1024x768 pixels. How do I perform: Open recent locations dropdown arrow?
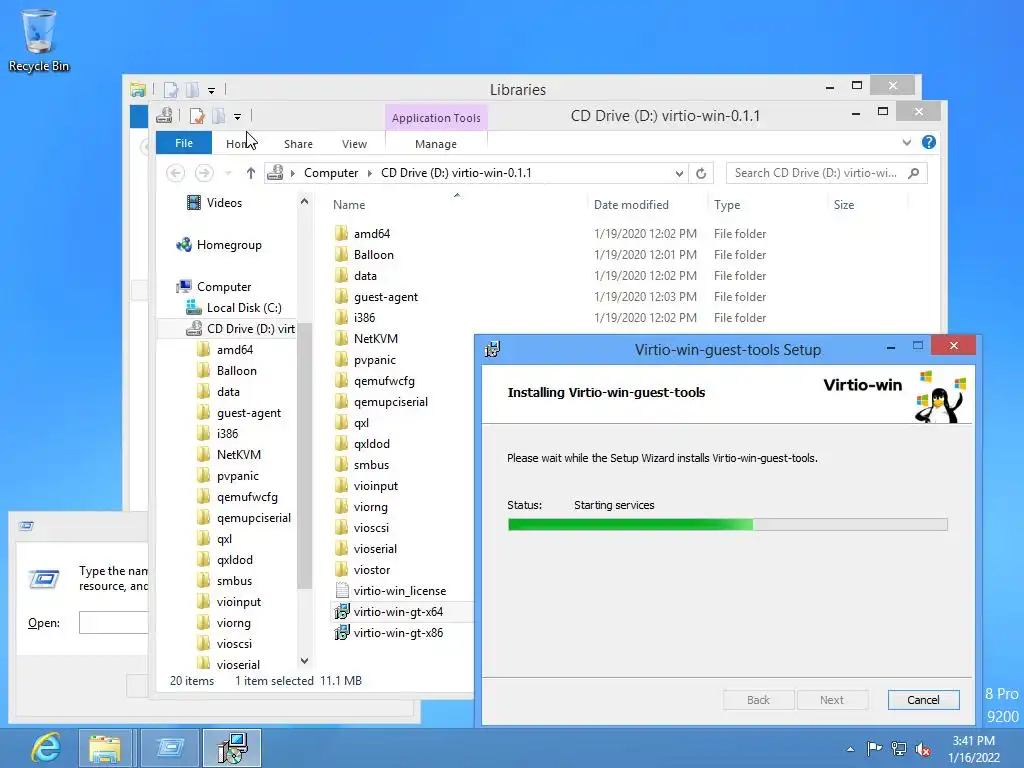coord(228,173)
